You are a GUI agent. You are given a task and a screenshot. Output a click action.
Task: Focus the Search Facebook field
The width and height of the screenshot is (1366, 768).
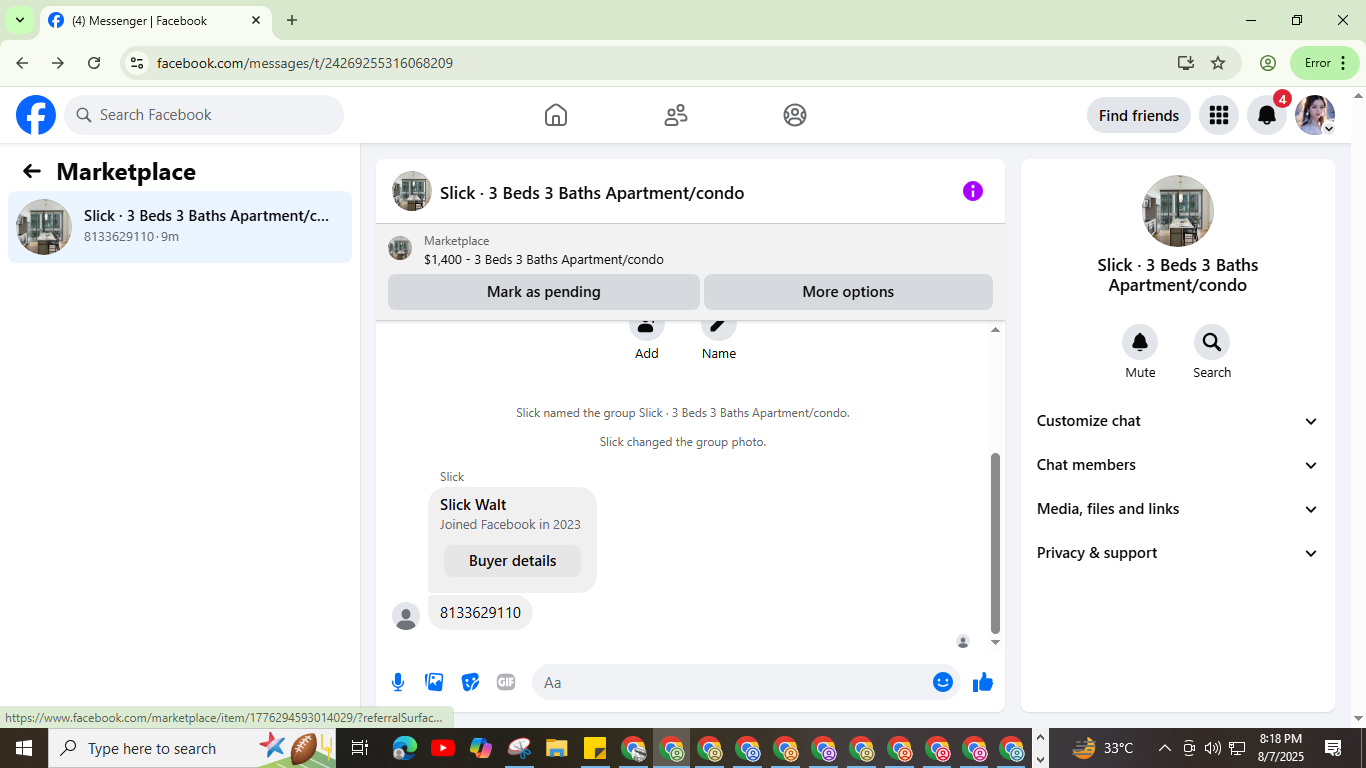pos(204,115)
